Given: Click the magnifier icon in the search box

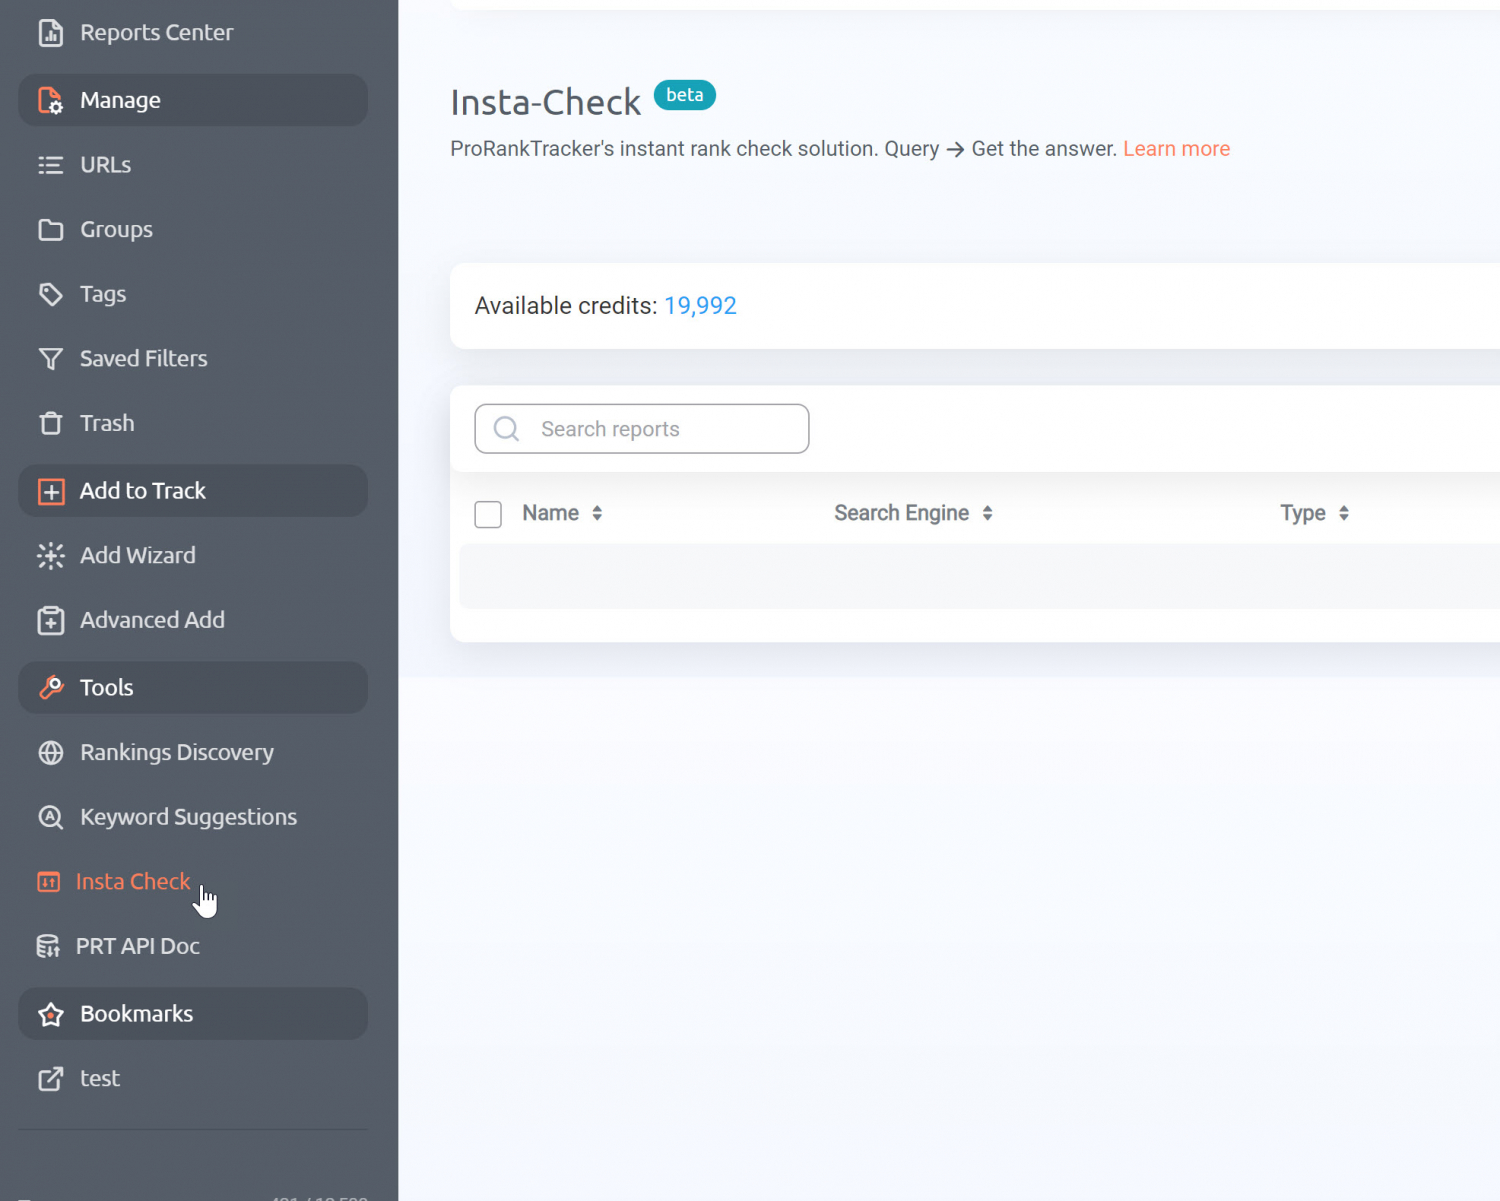Looking at the screenshot, I should point(507,429).
